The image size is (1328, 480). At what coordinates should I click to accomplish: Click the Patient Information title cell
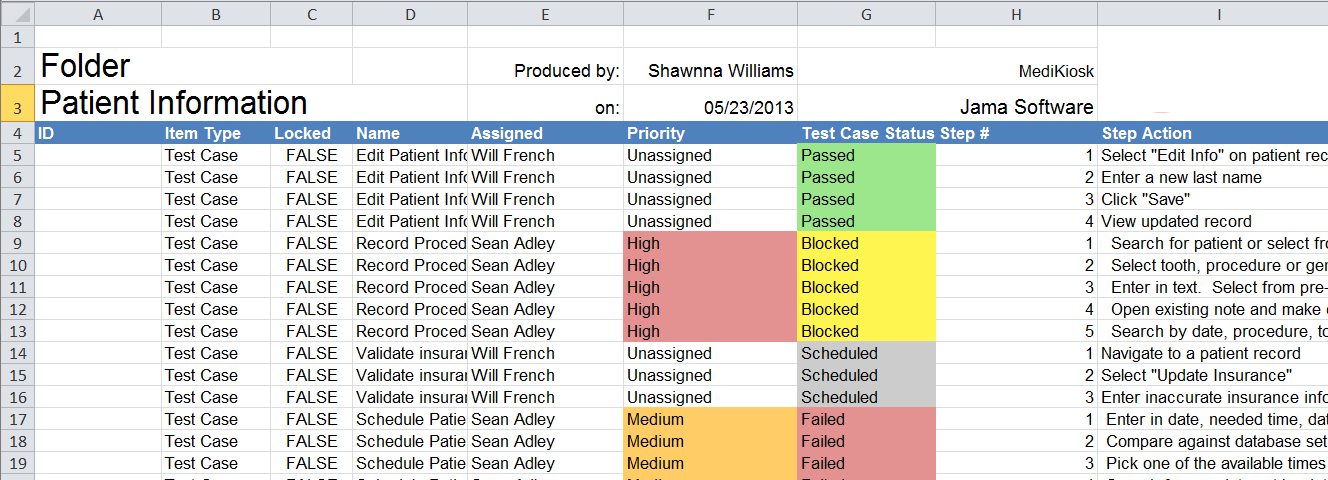coord(170,103)
